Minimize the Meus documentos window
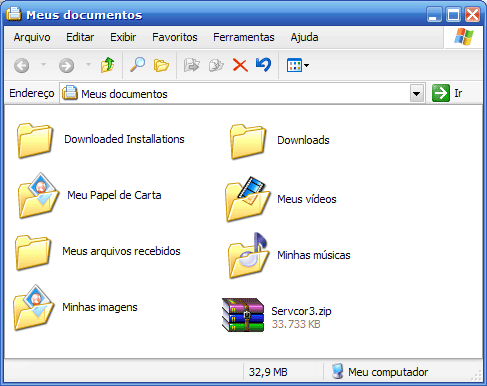The width and height of the screenshot is (487, 386). [434, 15]
